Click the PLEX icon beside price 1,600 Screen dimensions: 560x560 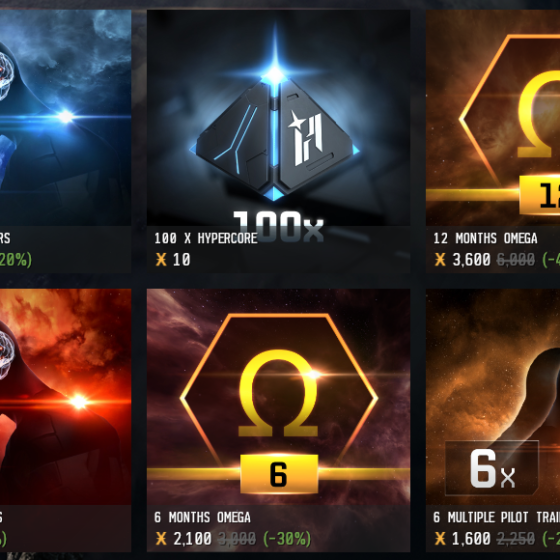(440, 539)
